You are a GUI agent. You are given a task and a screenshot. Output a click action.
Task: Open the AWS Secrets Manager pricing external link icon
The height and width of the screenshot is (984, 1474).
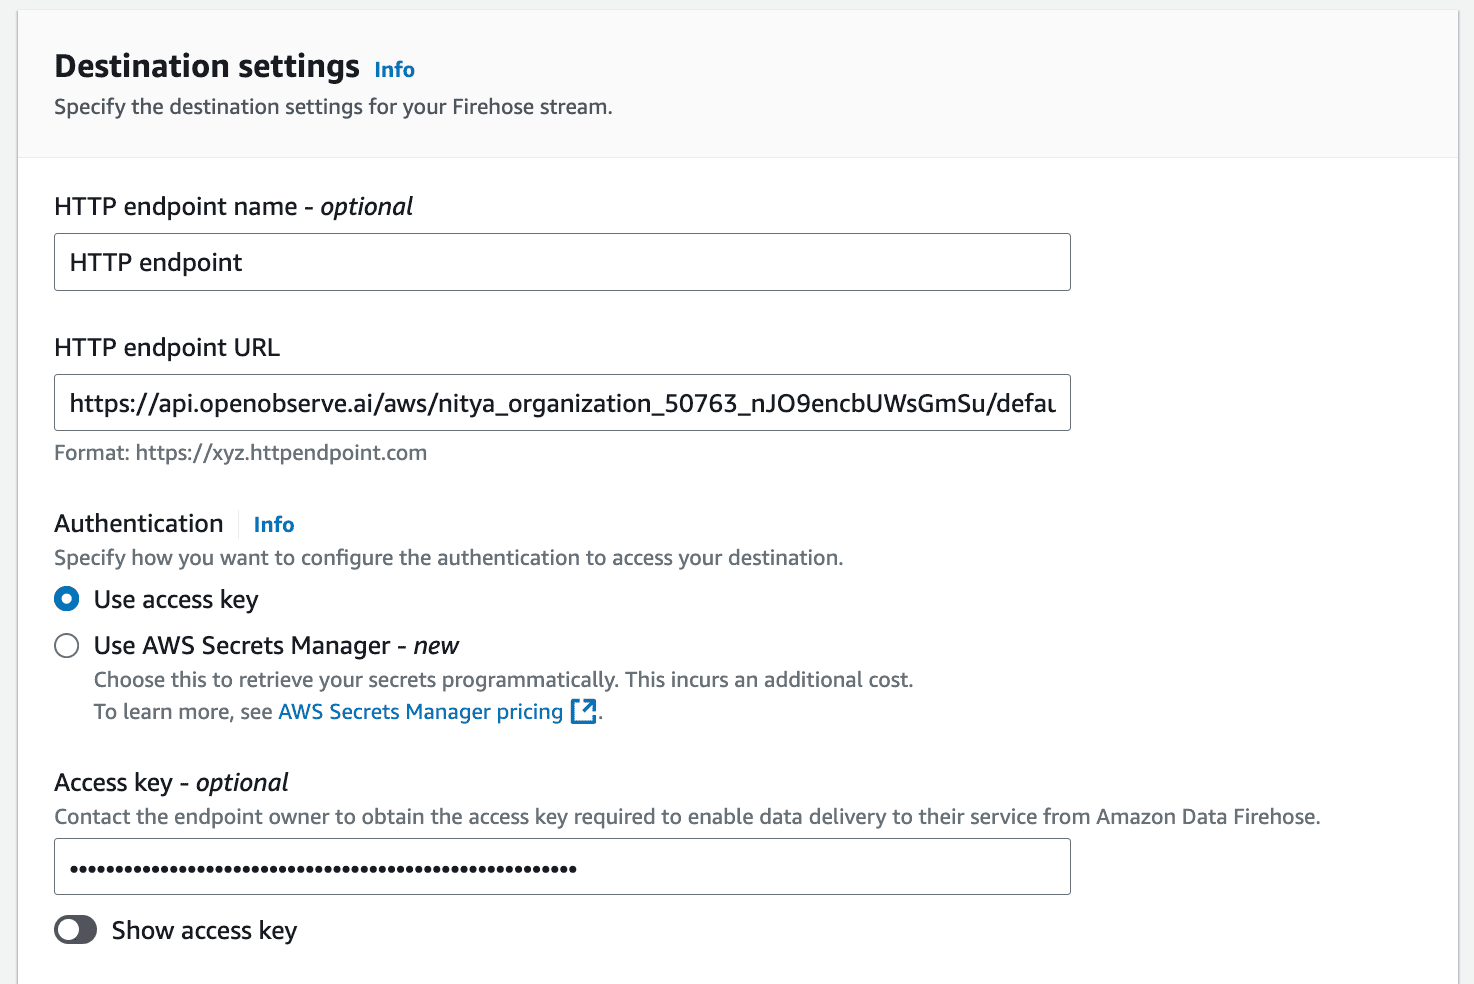pos(584,711)
